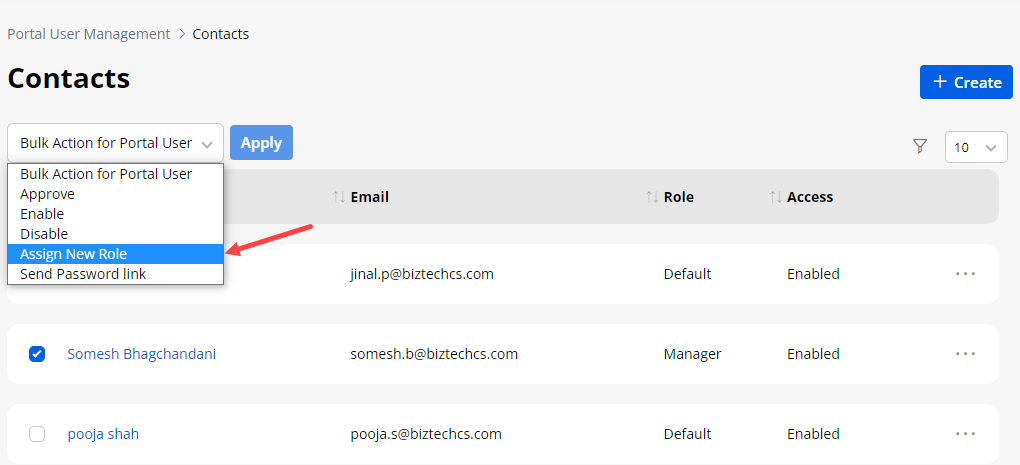Uncheck Somesh Bhagchandani's checkbox
This screenshot has width=1020, height=465.
(x=37, y=353)
